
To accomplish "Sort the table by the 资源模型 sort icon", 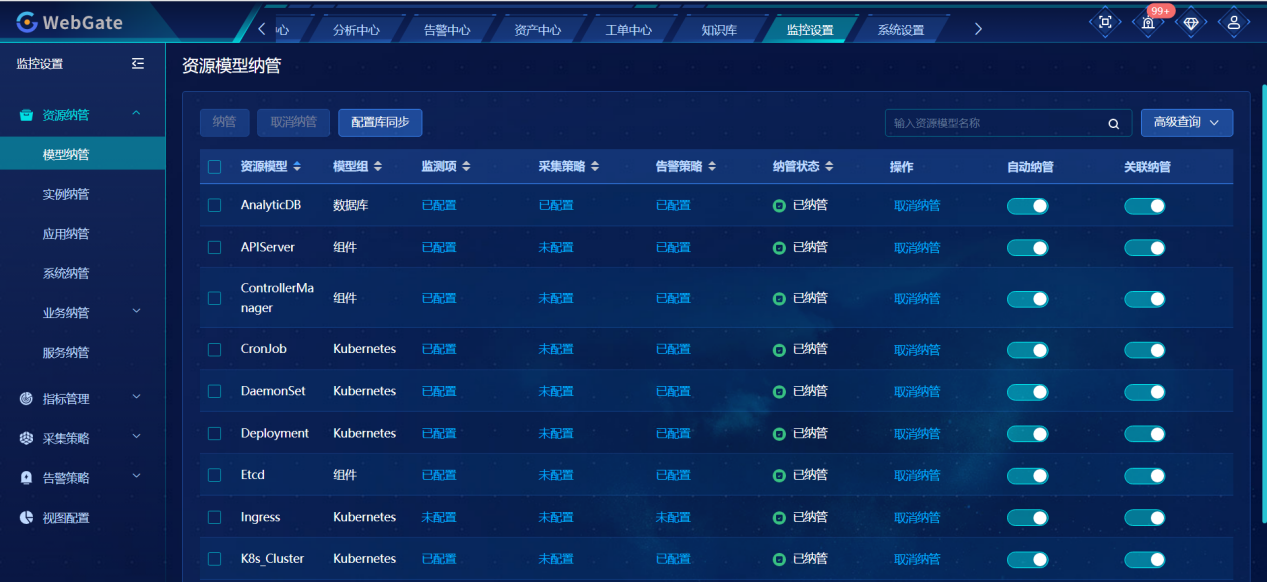I will [297, 167].
